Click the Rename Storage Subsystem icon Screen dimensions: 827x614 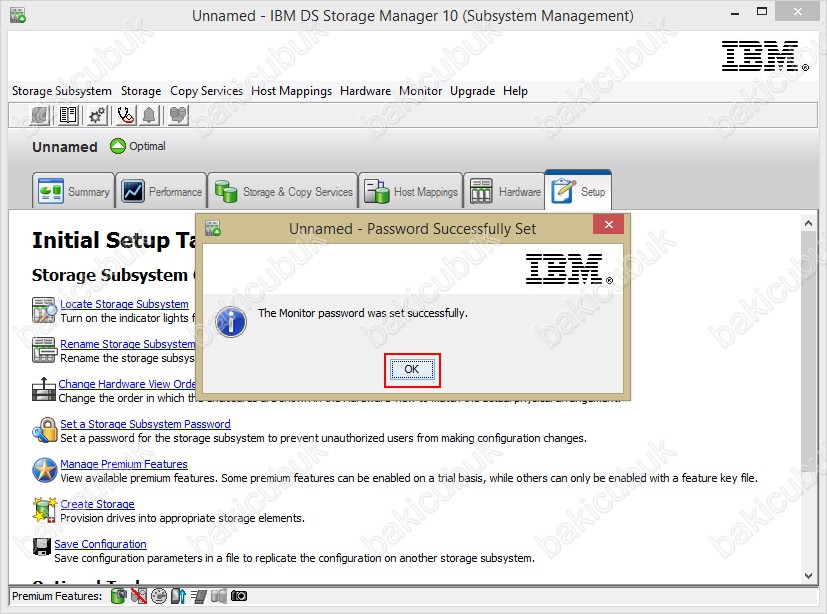[x=44, y=350]
